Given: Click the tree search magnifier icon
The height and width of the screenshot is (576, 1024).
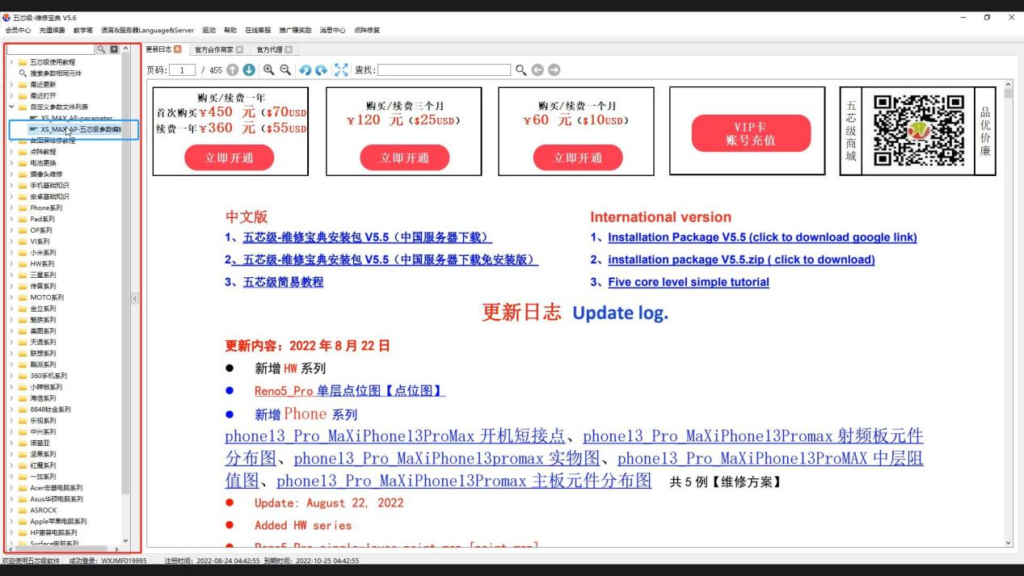Looking at the screenshot, I should tap(101, 50).
